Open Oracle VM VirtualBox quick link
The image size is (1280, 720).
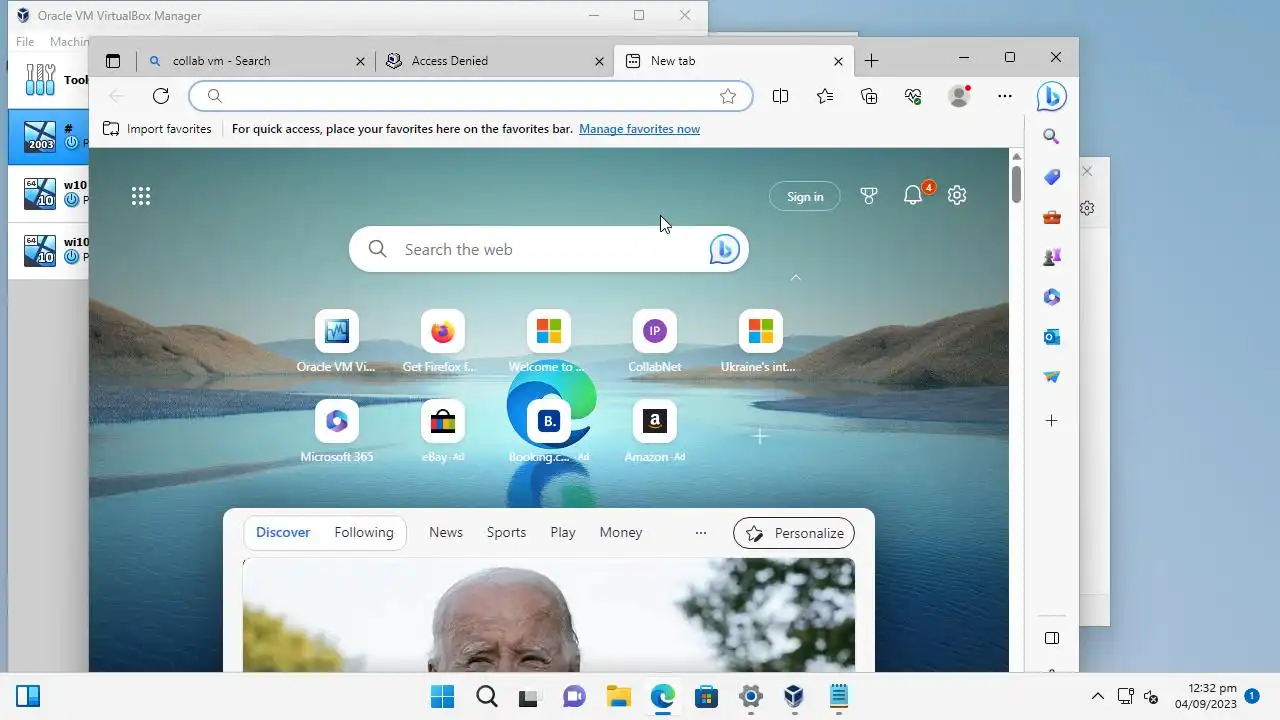click(x=336, y=342)
